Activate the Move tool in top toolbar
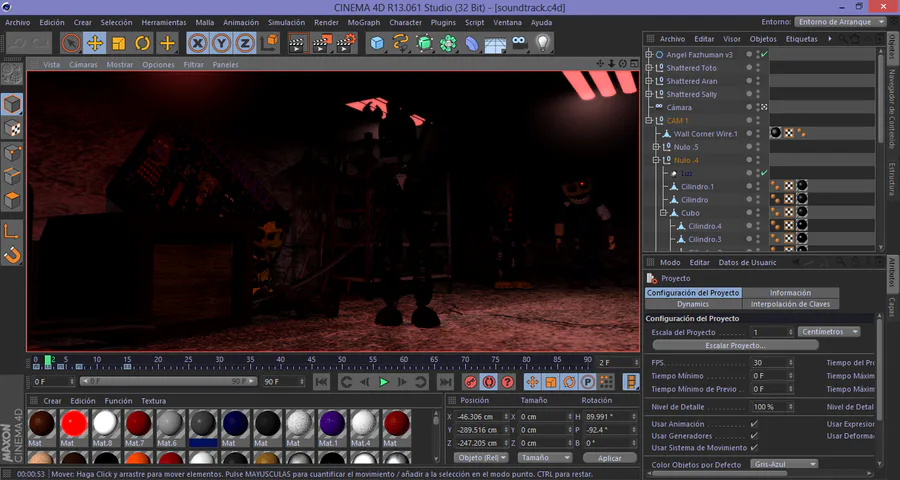Screen dimensions: 900x480 tap(95, 43)
